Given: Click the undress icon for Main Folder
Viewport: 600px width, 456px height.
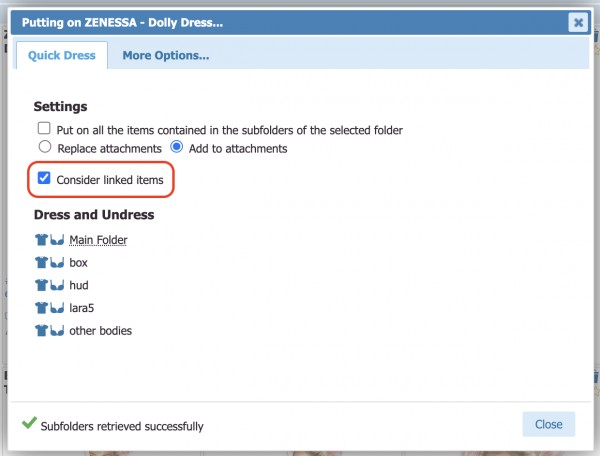Looking at the screenshot, I should (57, 240).
